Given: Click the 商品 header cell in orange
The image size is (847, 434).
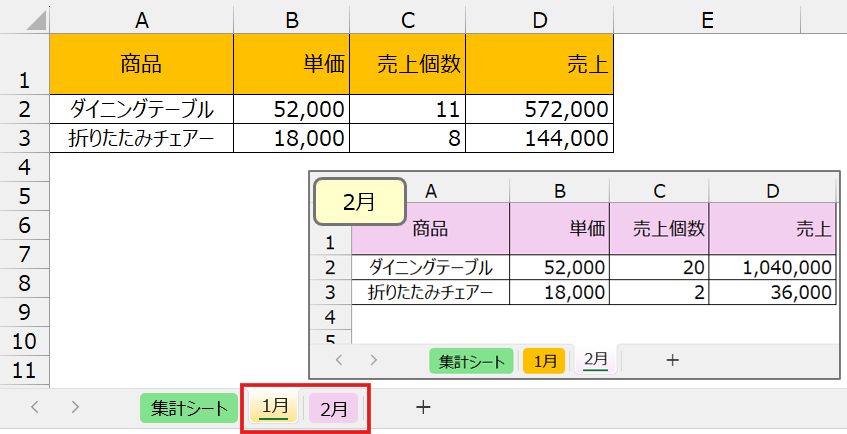Looking at the screenshot, I should [x=141, y=64].
